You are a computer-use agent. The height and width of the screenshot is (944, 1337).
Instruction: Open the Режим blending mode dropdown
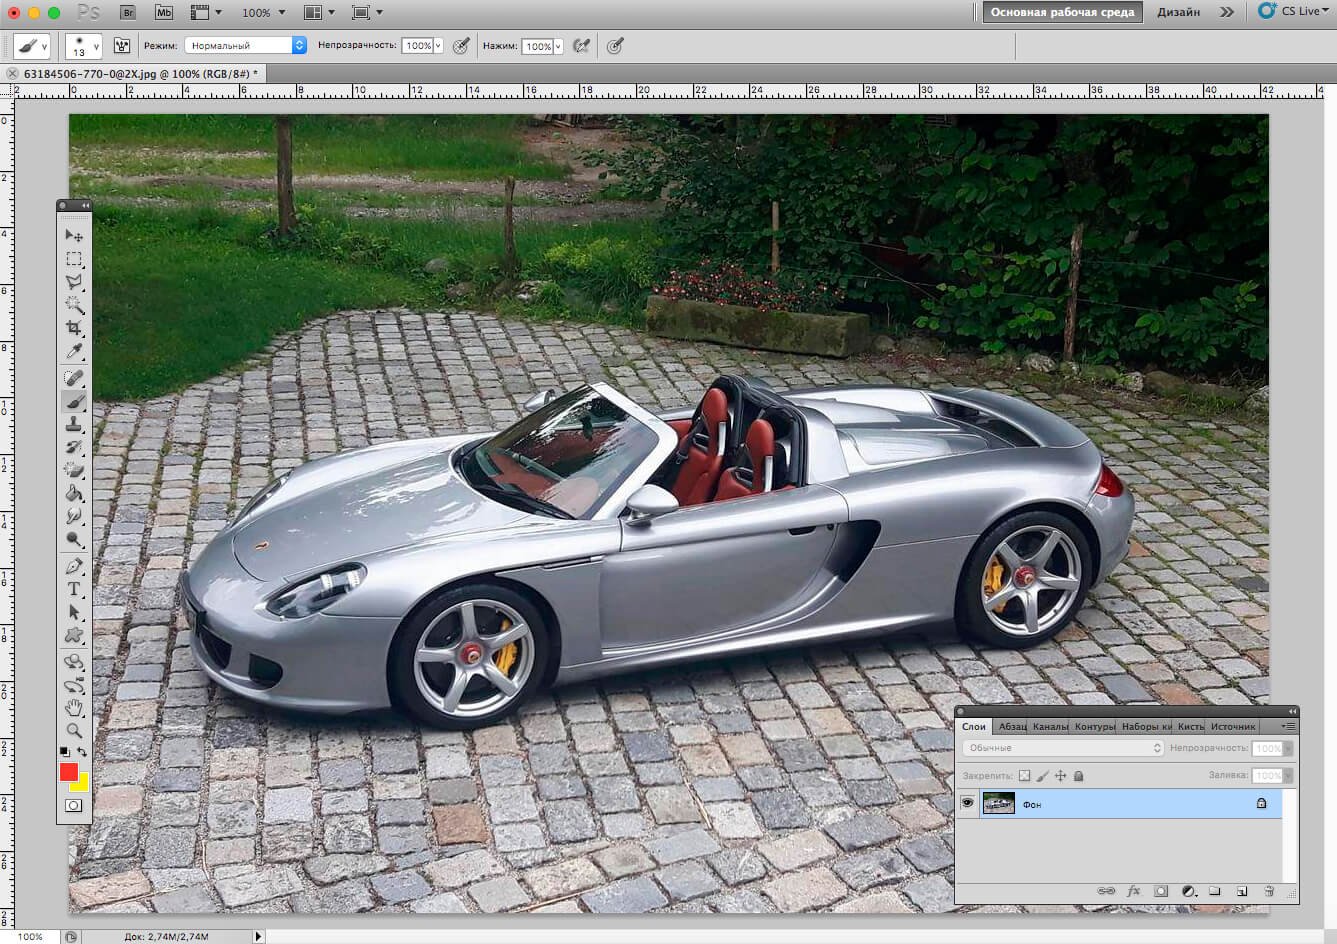245,46
